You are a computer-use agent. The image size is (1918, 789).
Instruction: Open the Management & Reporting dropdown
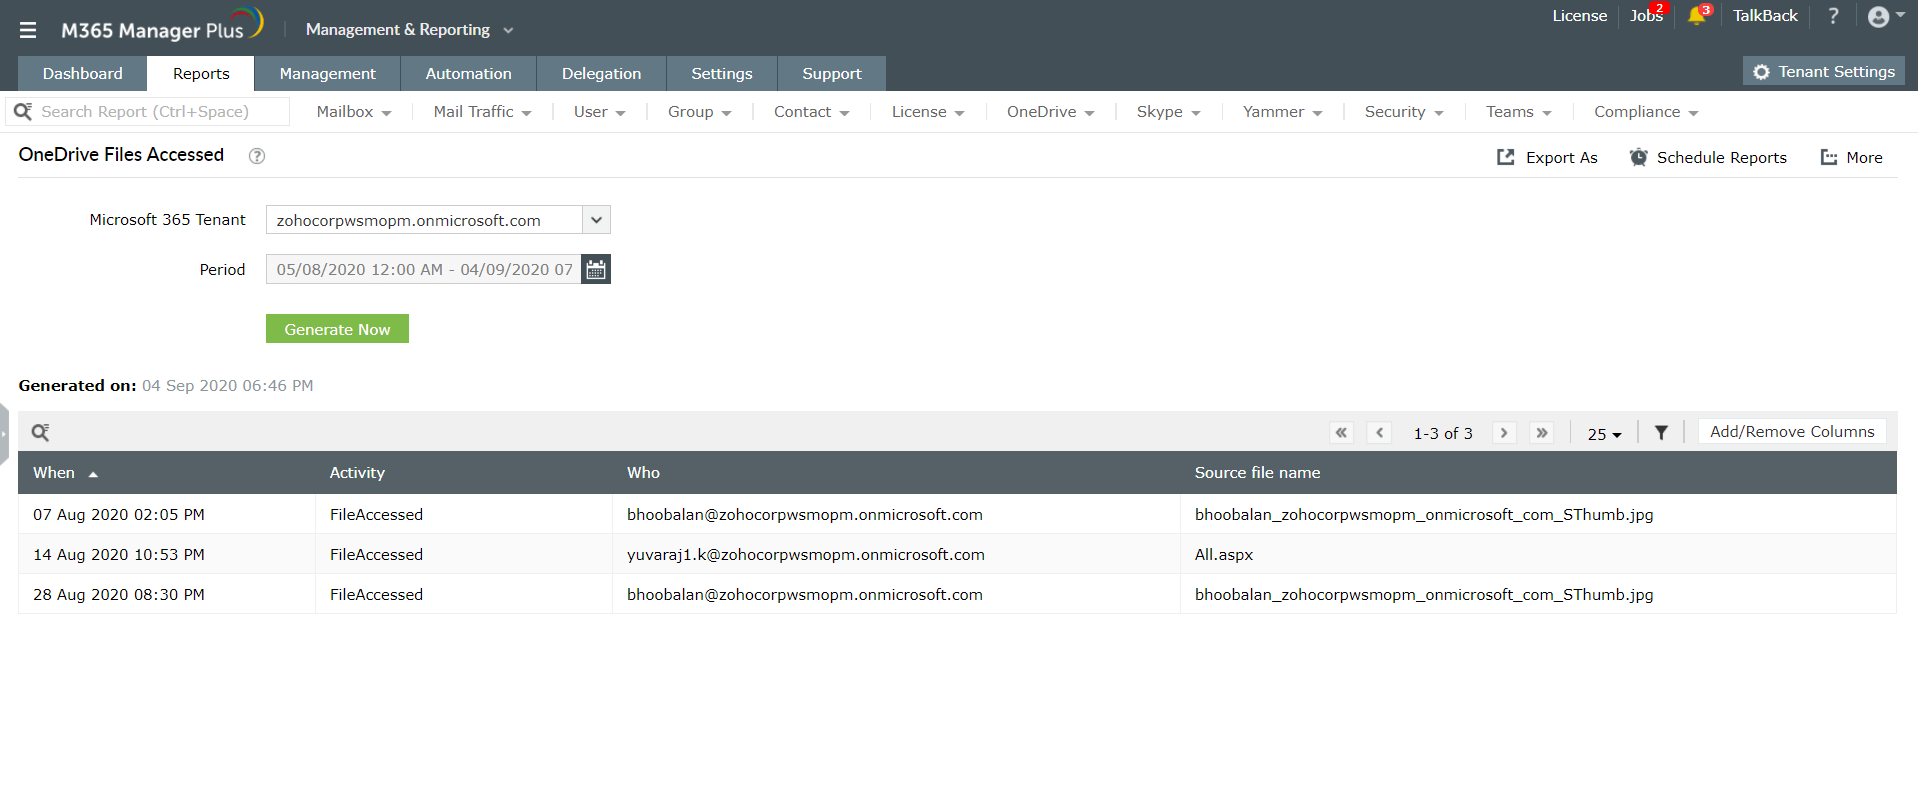[x=410, y=30]
